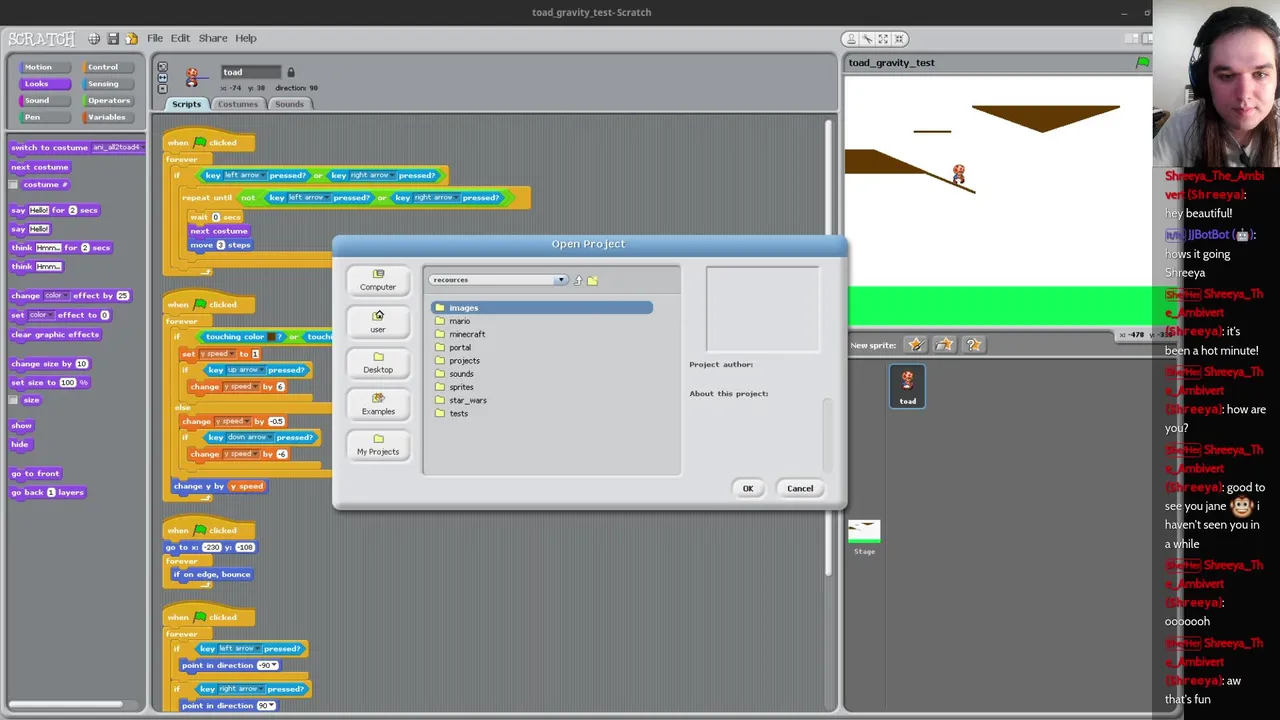This screenshot has height=720, width=1280.
Task: Open My Projects shortcut in dialog
Action: [378, 445]
